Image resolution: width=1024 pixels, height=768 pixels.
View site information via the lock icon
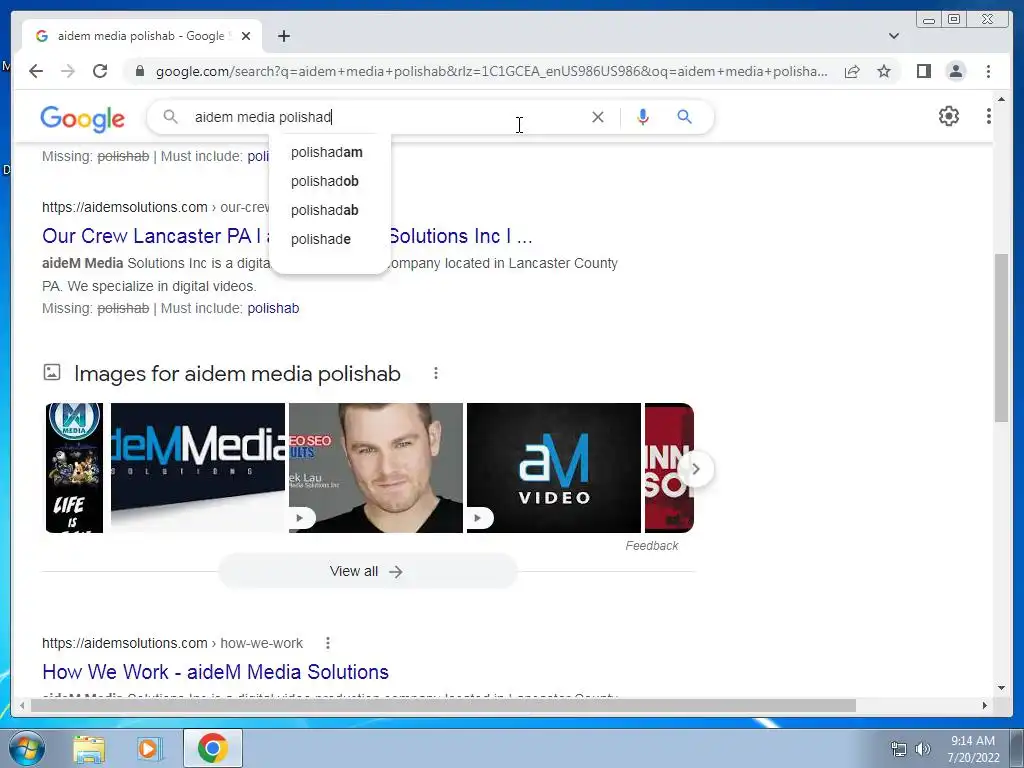tap(139, 71)
